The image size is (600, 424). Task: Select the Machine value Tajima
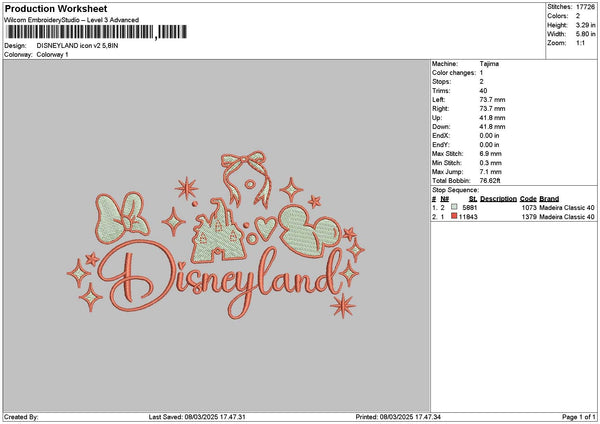(490, 64)
